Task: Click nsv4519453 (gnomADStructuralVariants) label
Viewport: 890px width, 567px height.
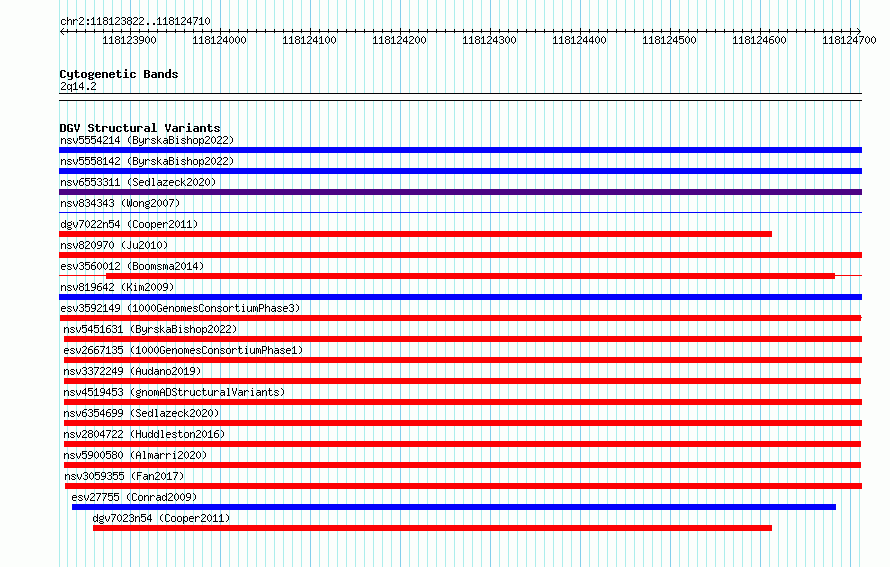Action: tap(174, 392)
